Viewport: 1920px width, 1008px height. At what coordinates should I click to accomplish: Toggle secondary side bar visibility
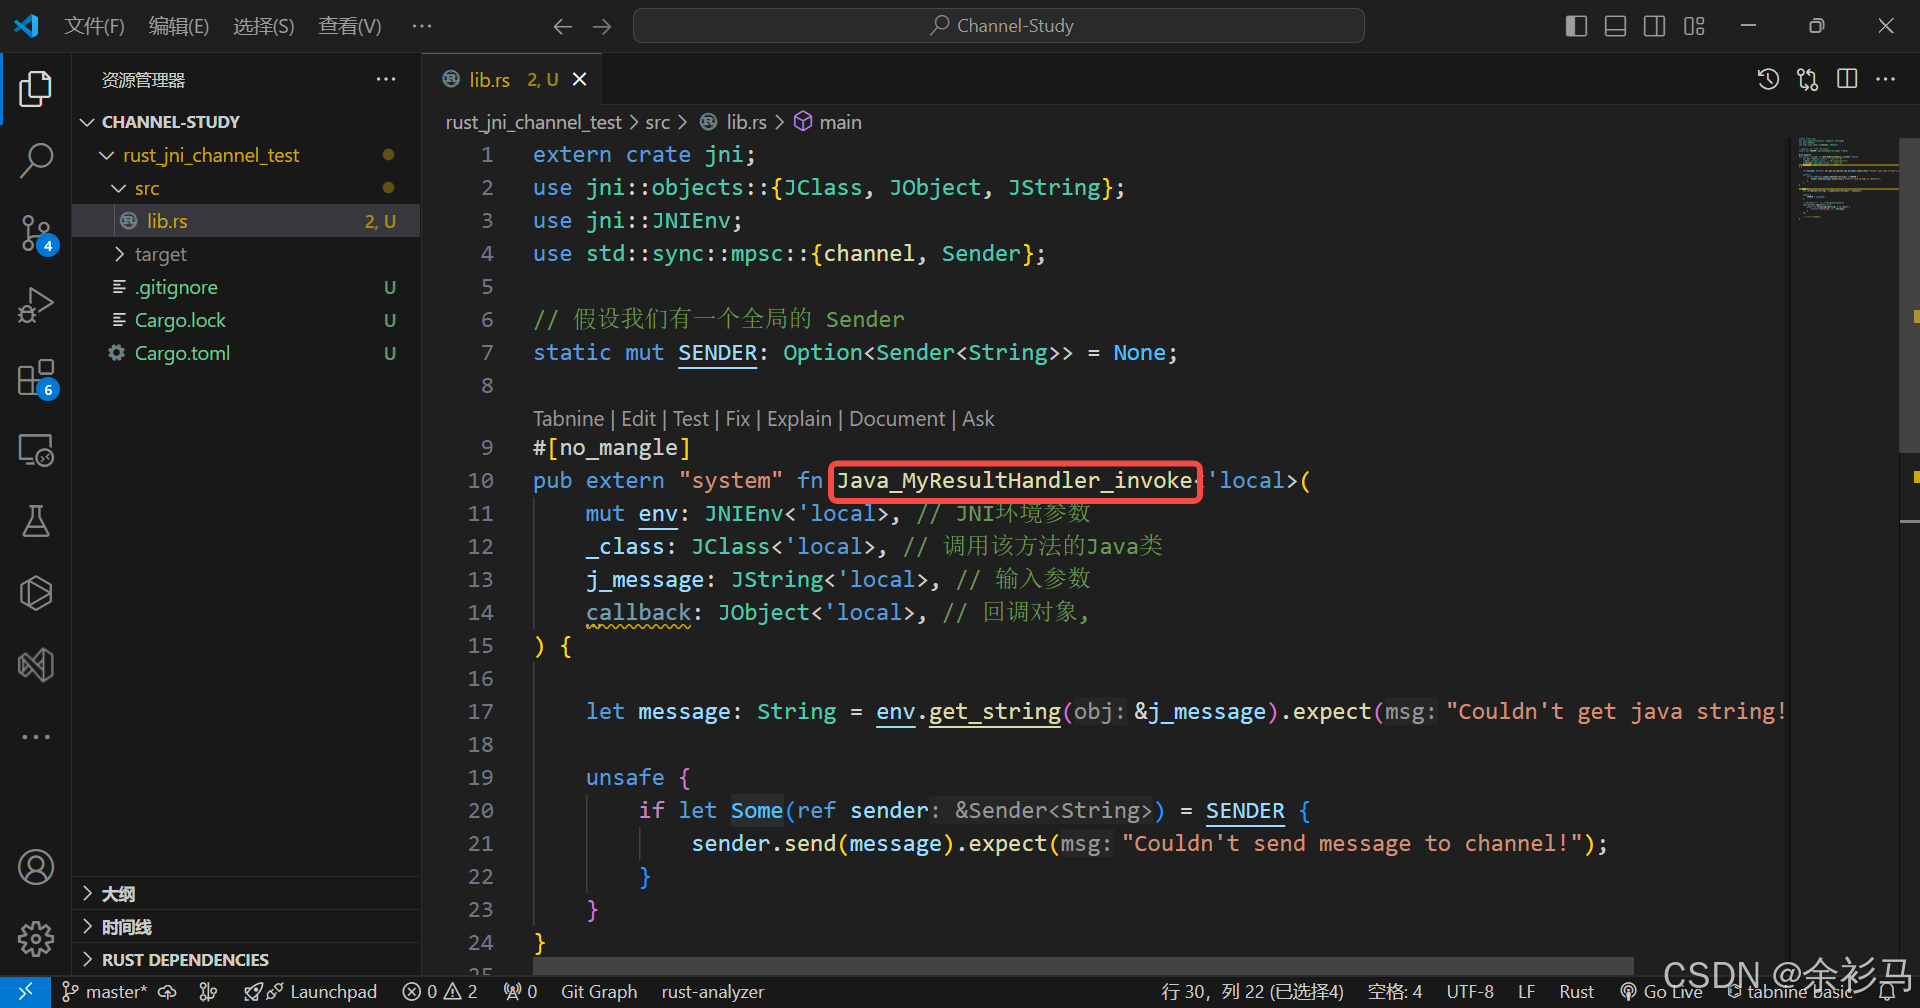1655,26
